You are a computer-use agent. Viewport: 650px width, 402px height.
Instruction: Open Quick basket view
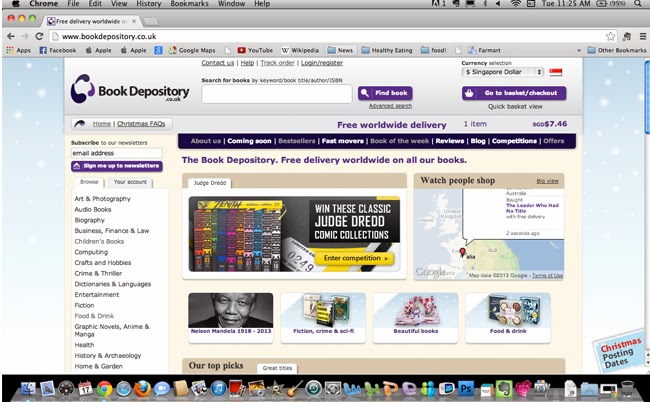pos(515,107)
